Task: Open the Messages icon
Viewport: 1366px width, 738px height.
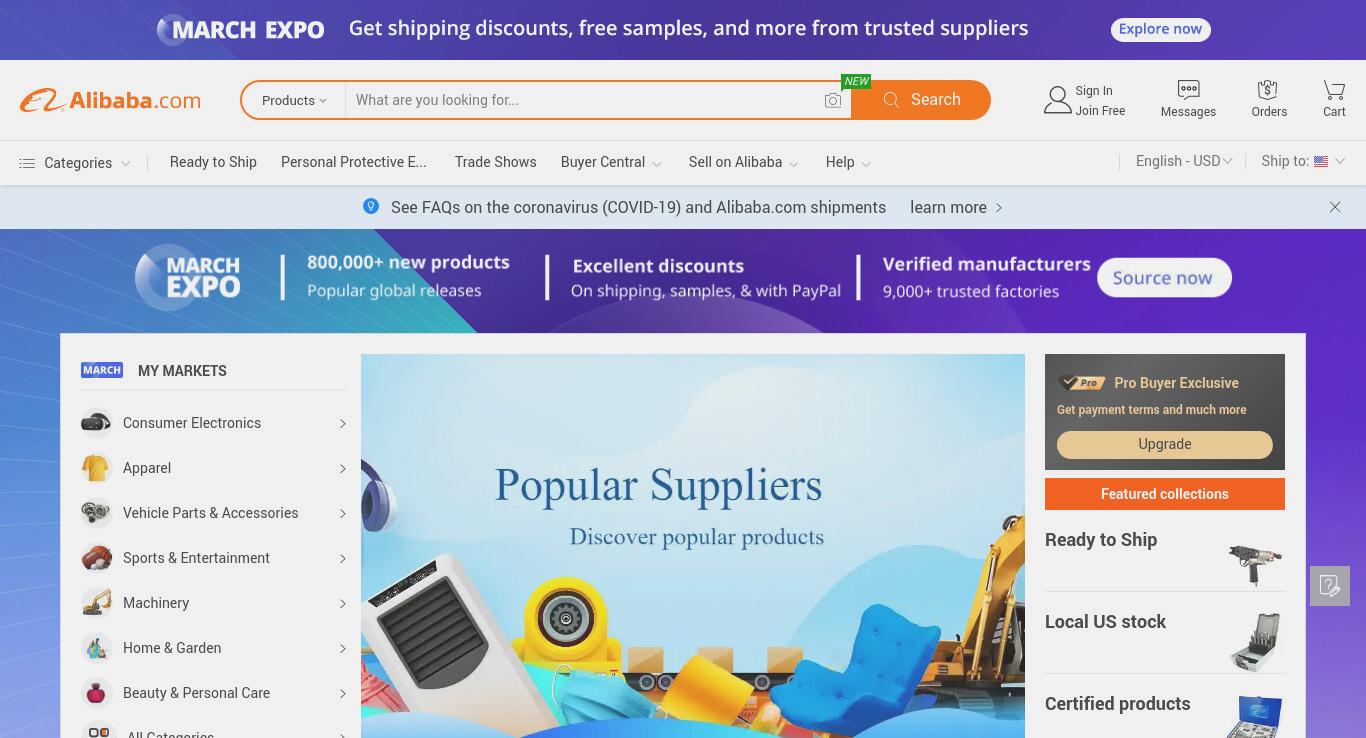Action: pos(1188,90)
